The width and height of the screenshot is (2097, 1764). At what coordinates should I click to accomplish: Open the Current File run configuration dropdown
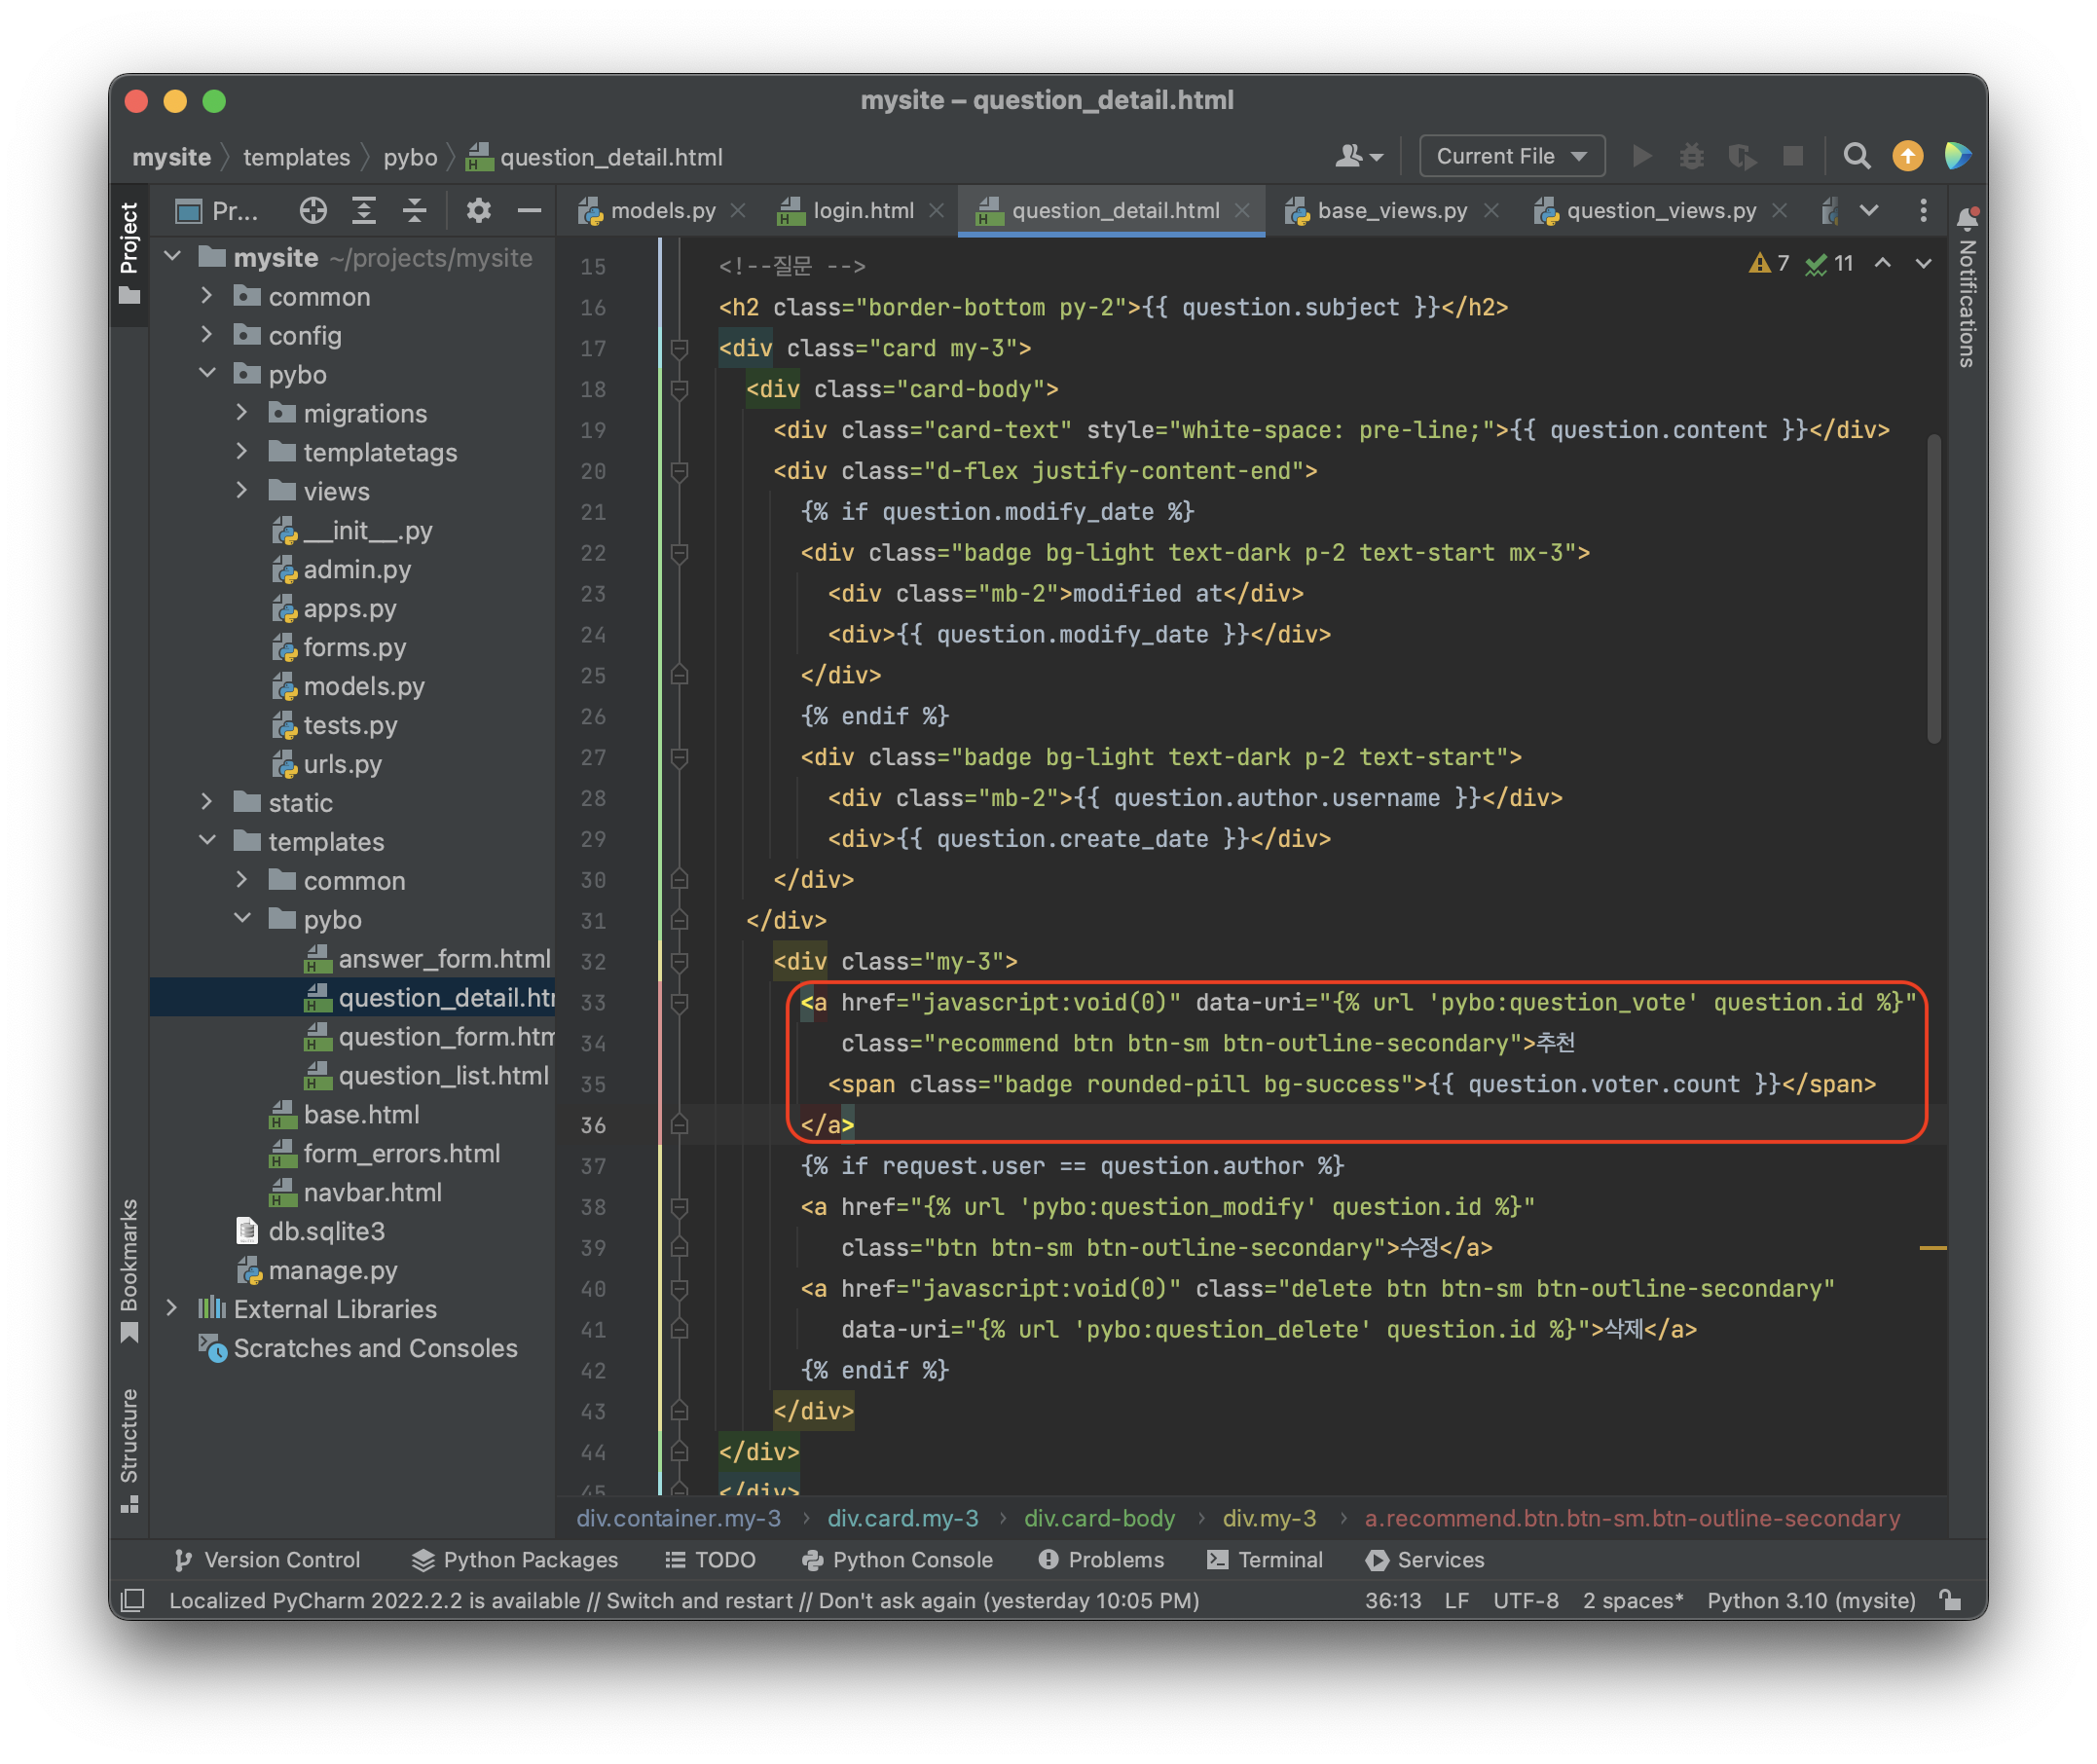[x=1511, y=156]
